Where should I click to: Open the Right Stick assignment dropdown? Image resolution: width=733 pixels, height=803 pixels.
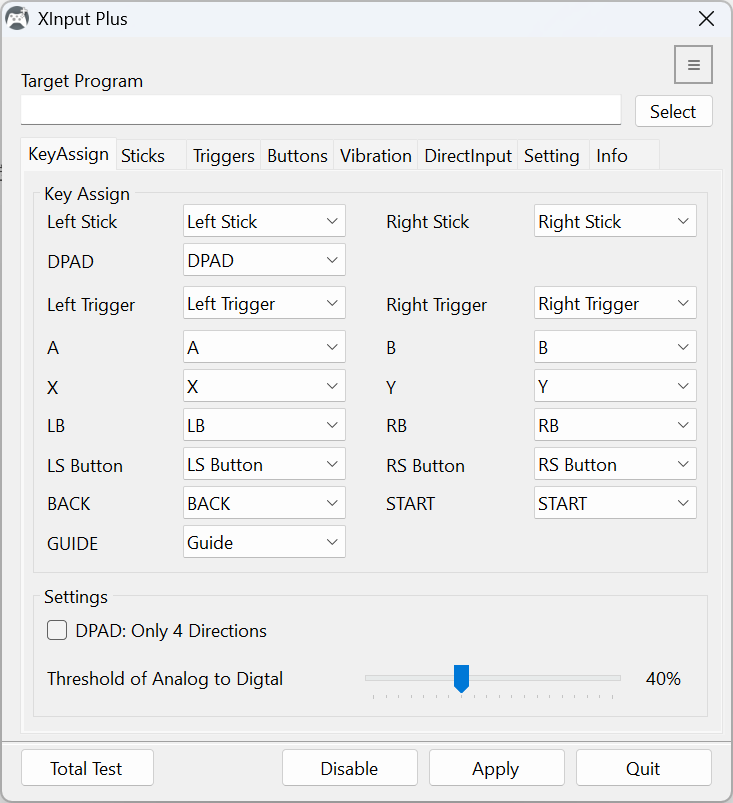click(x=615, y=221)
